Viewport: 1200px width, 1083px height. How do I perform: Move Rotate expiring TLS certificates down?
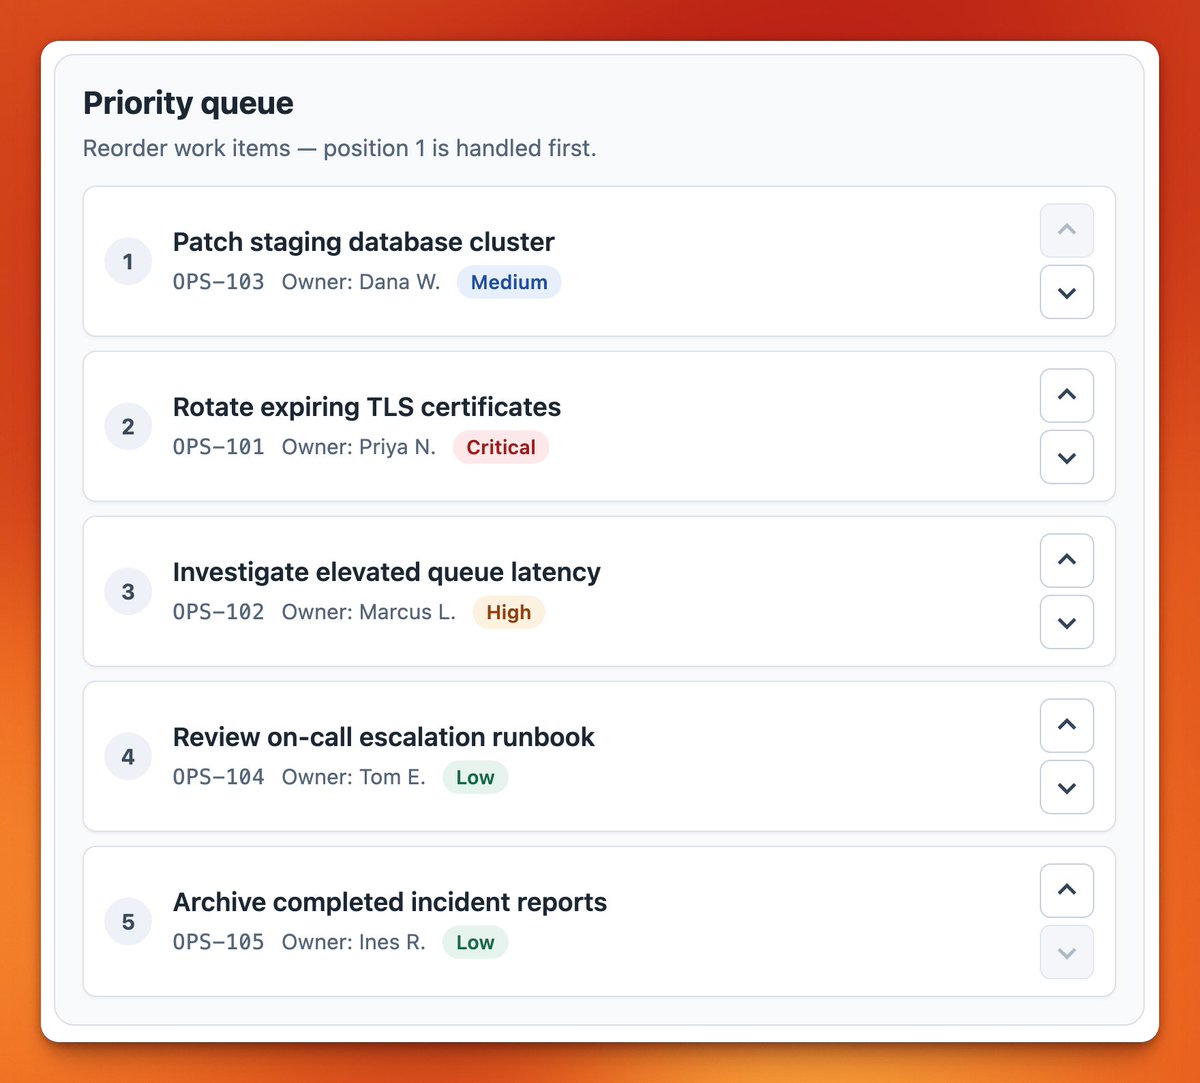coord(1067,457)
